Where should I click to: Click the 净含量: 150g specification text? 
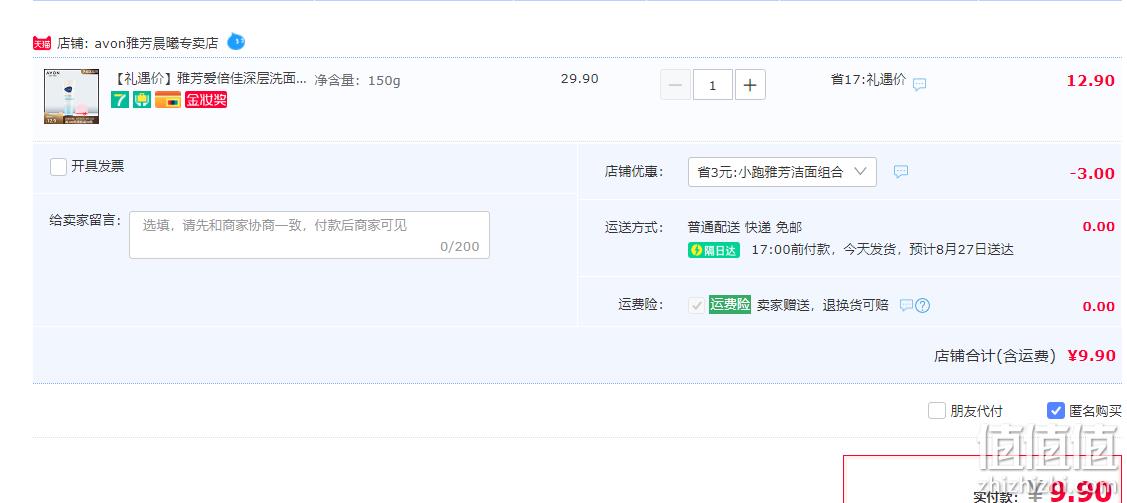click(x=357, y=80)
